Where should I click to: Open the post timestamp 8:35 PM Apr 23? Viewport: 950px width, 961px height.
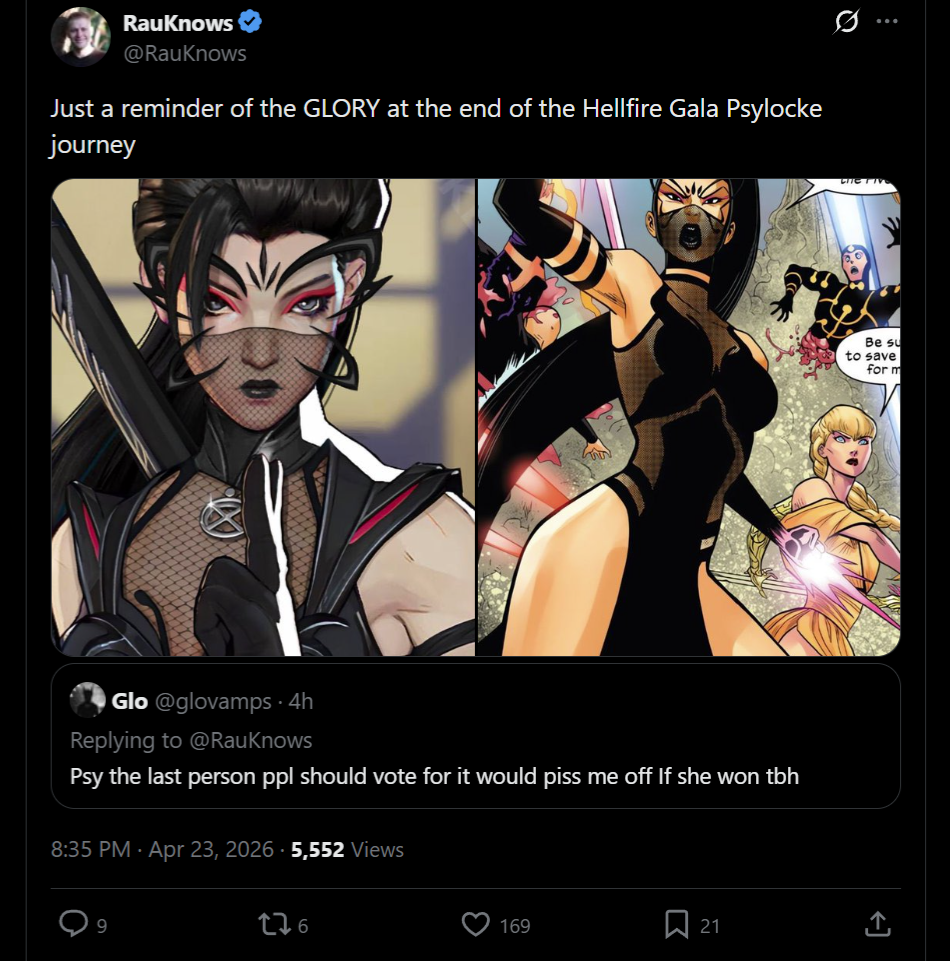[162, 849]
